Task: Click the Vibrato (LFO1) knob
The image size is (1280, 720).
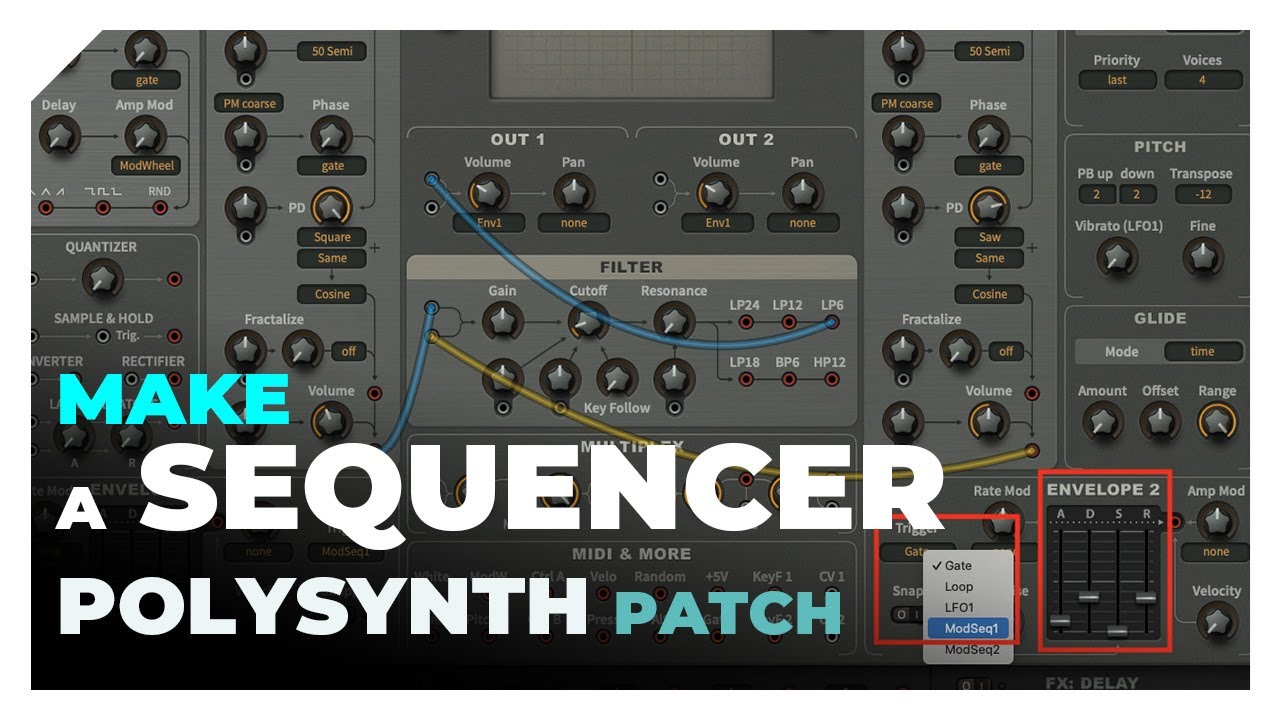Action: (x=1117, y=258)
